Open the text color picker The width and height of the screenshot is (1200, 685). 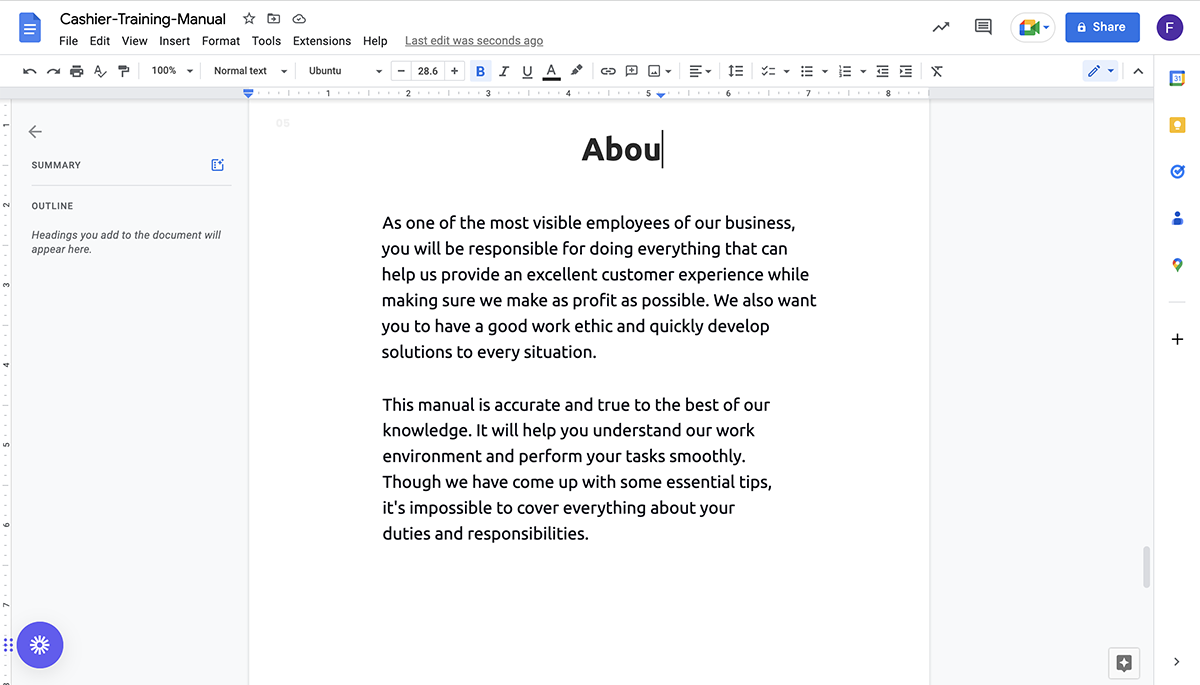[551, 71]
